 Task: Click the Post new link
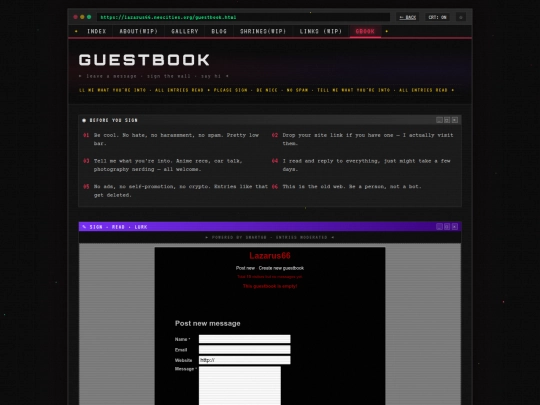coord(245,268)
